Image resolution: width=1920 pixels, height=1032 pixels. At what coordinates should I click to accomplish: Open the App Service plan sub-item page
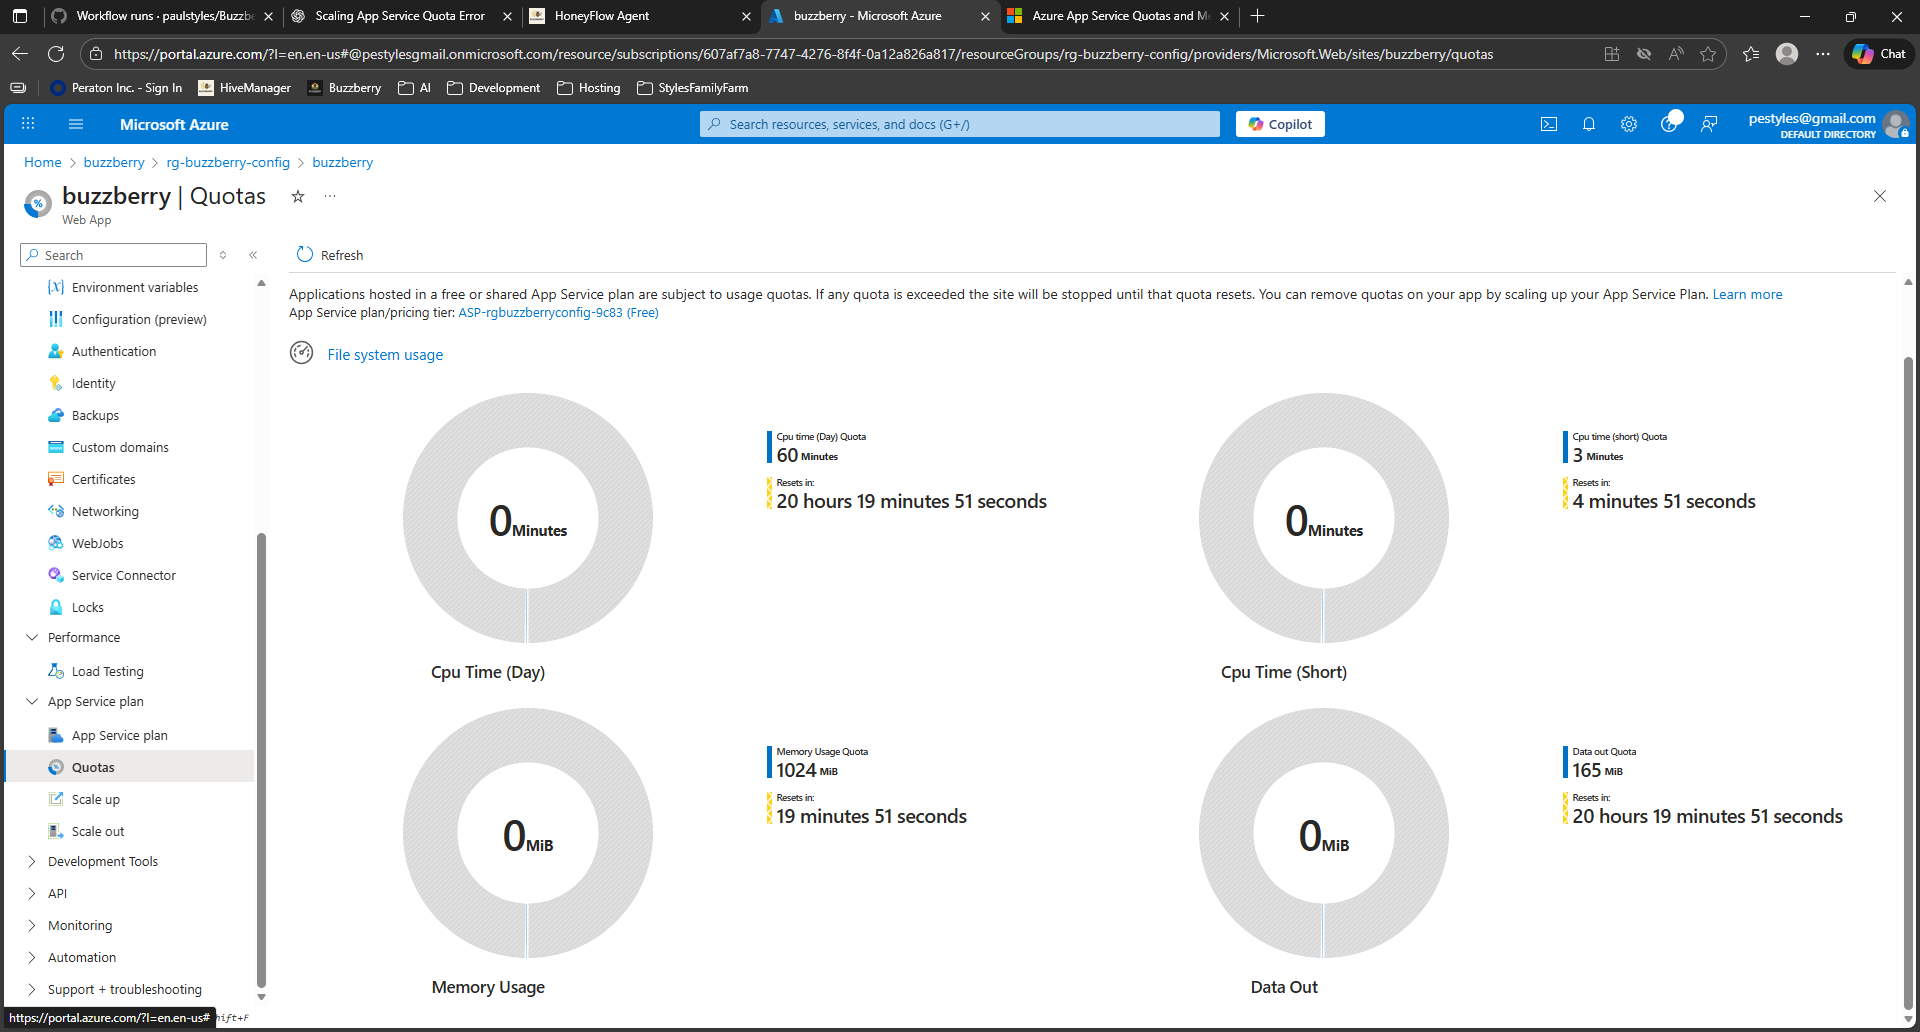tap(120, 735)
